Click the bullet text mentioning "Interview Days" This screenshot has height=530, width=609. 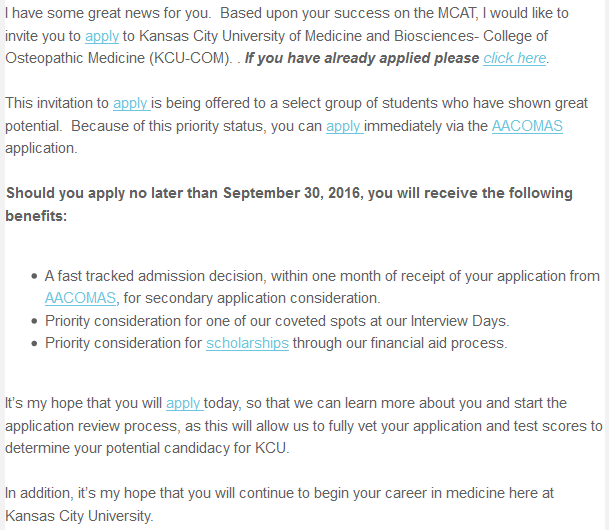pos(277,321)
